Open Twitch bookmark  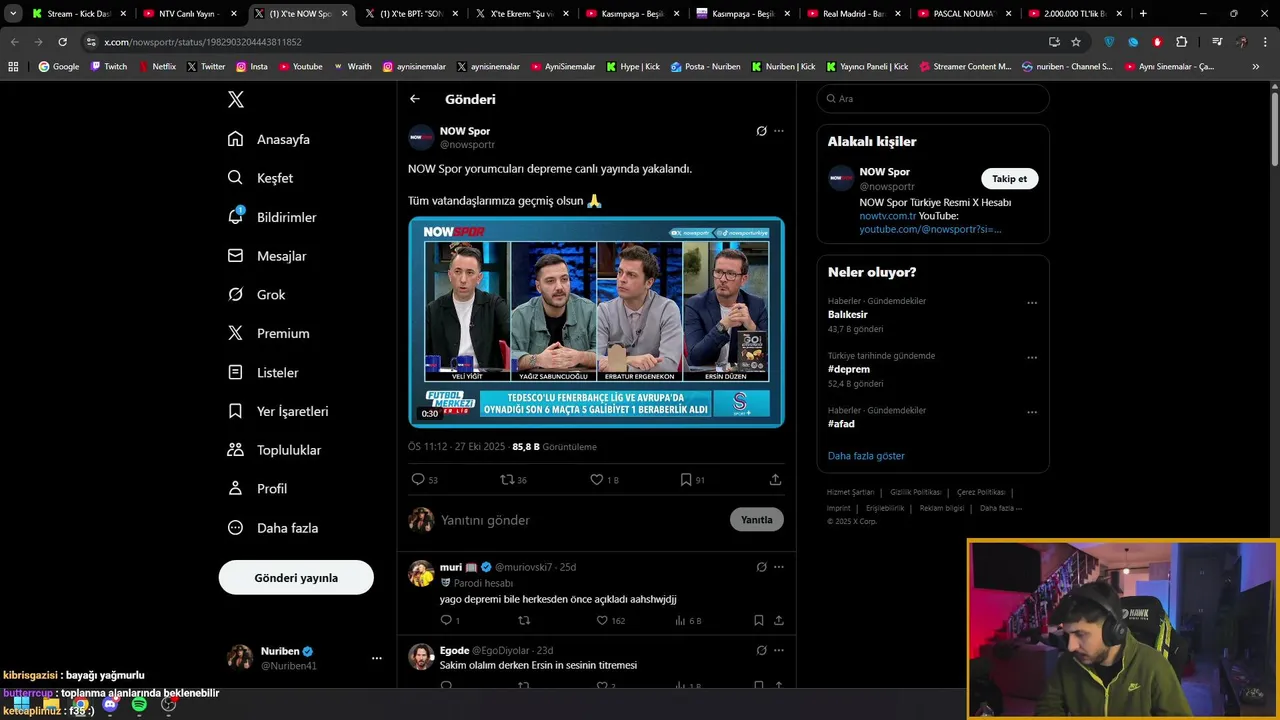[109, 67]
